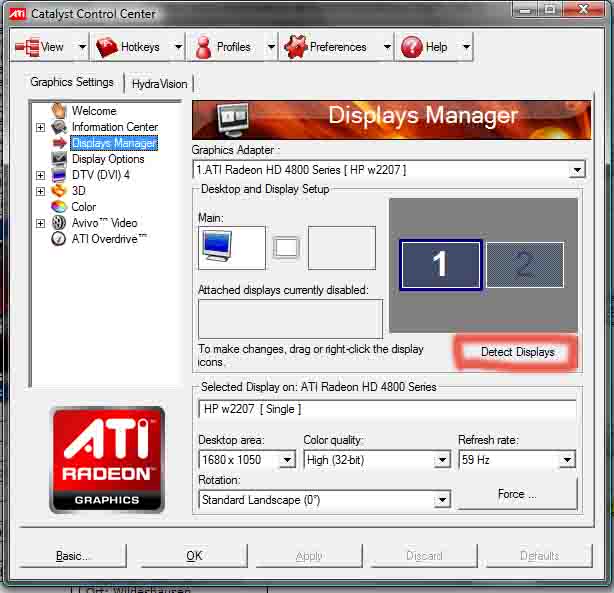Open the Desktop area resolution dropdown
The width and height of the screenshot is (614, 593).
(x=287, y=459)
